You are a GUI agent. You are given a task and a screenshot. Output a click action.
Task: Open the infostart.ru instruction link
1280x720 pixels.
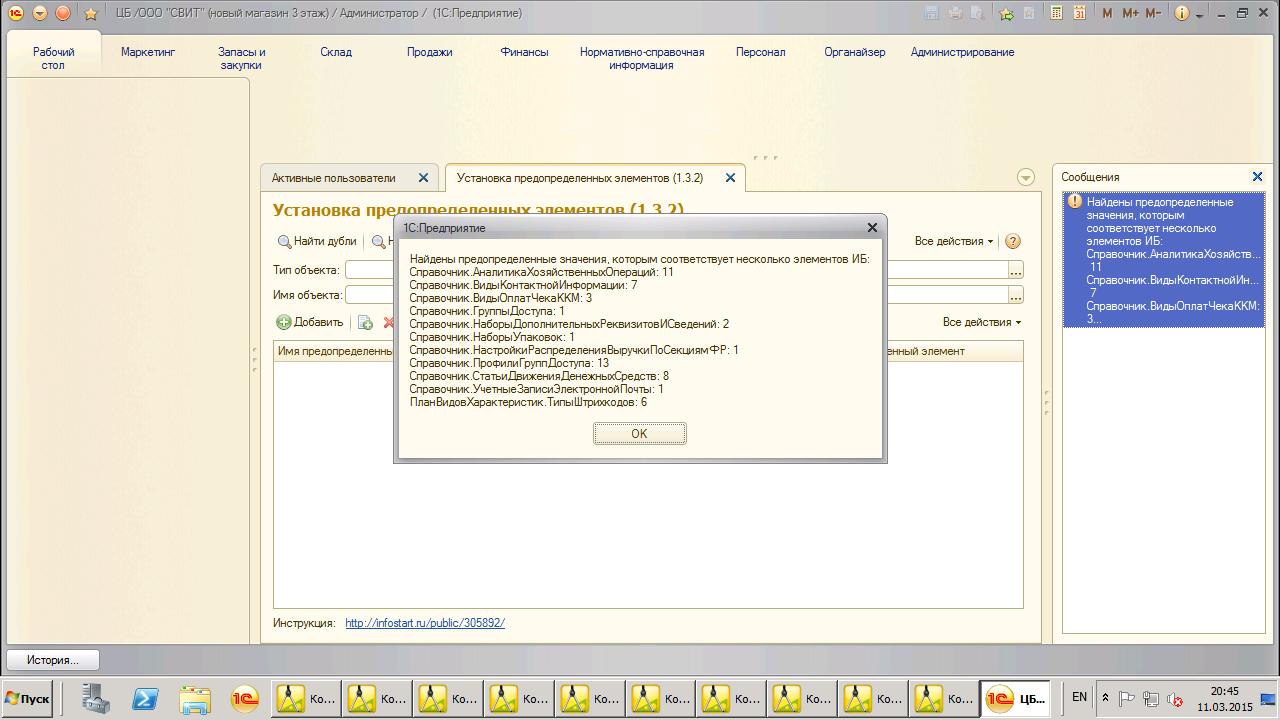(425, 623)
